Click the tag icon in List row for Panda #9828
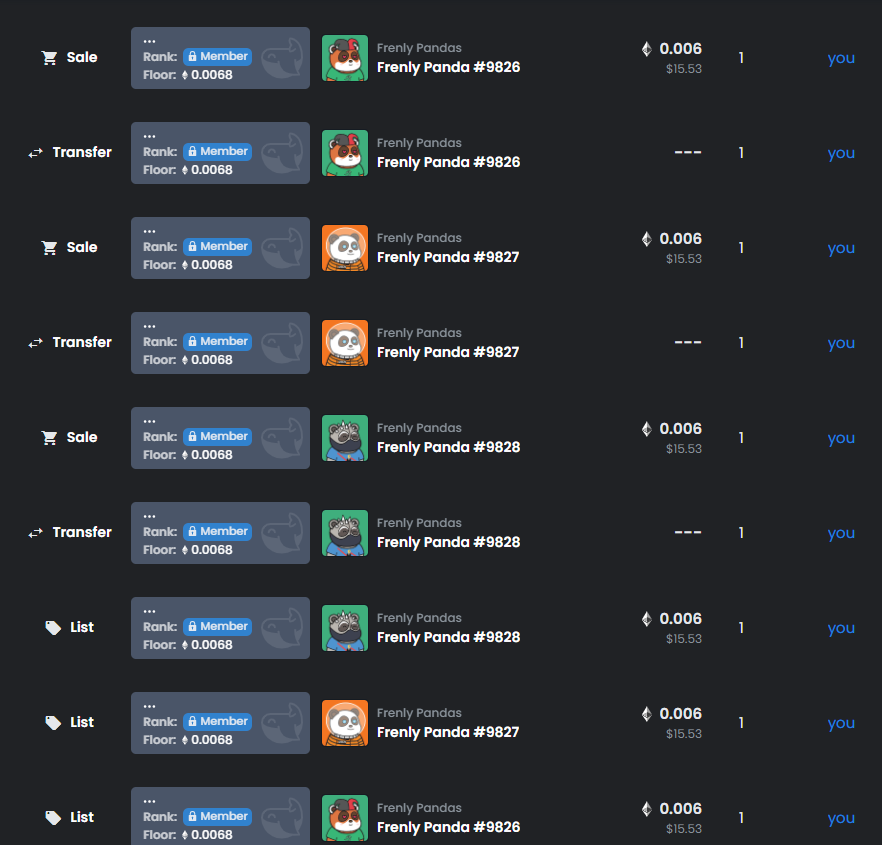Image resolution: width=882 pixels, height=845 pixels. click(x=53, y=628)
